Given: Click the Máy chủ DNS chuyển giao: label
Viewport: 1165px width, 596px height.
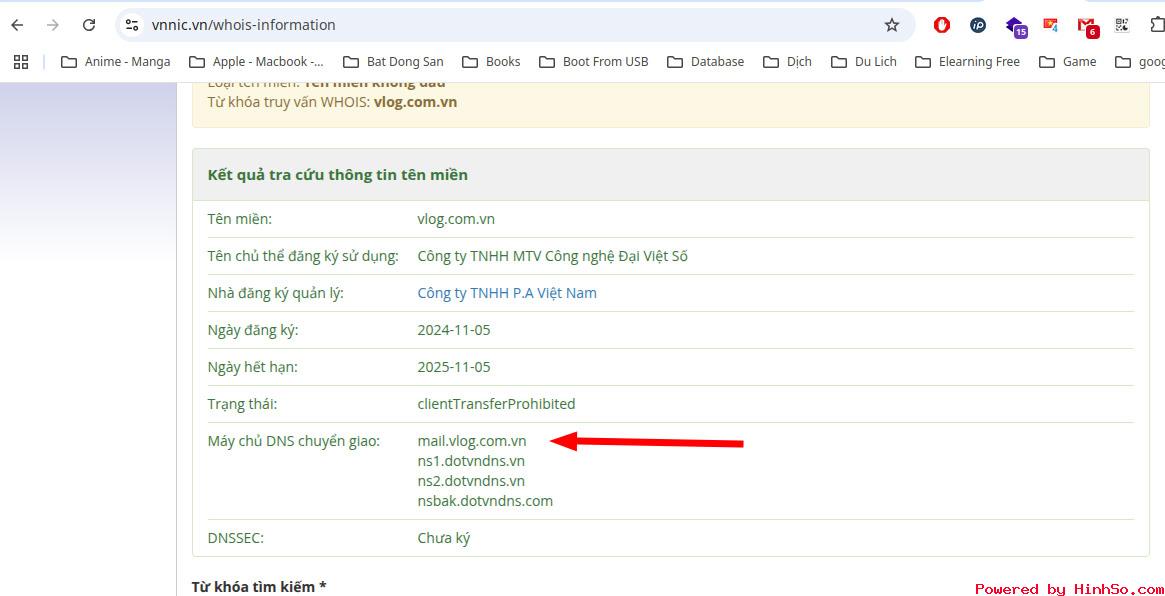Looking at the screenshot, I should point(293,441).
